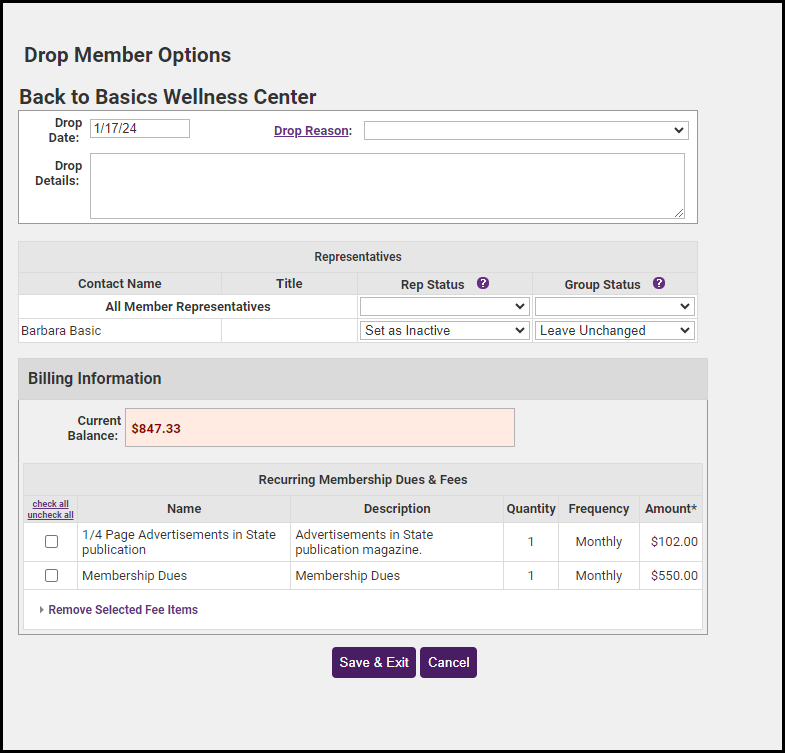Click into the Drop Date field
This screenshot has height=753, width=785.
pyautogui.click(x=139, y=128)
